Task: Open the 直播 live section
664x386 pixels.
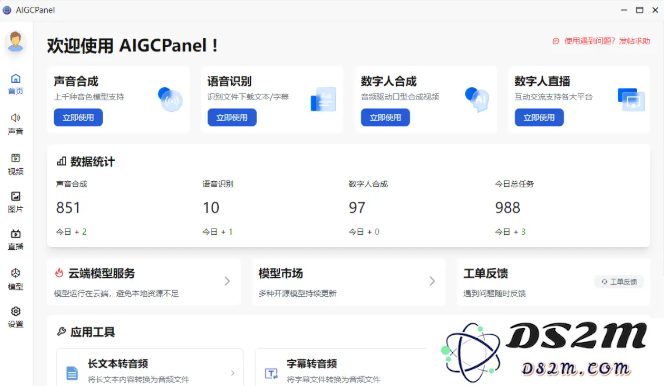Action: [16, 240]
